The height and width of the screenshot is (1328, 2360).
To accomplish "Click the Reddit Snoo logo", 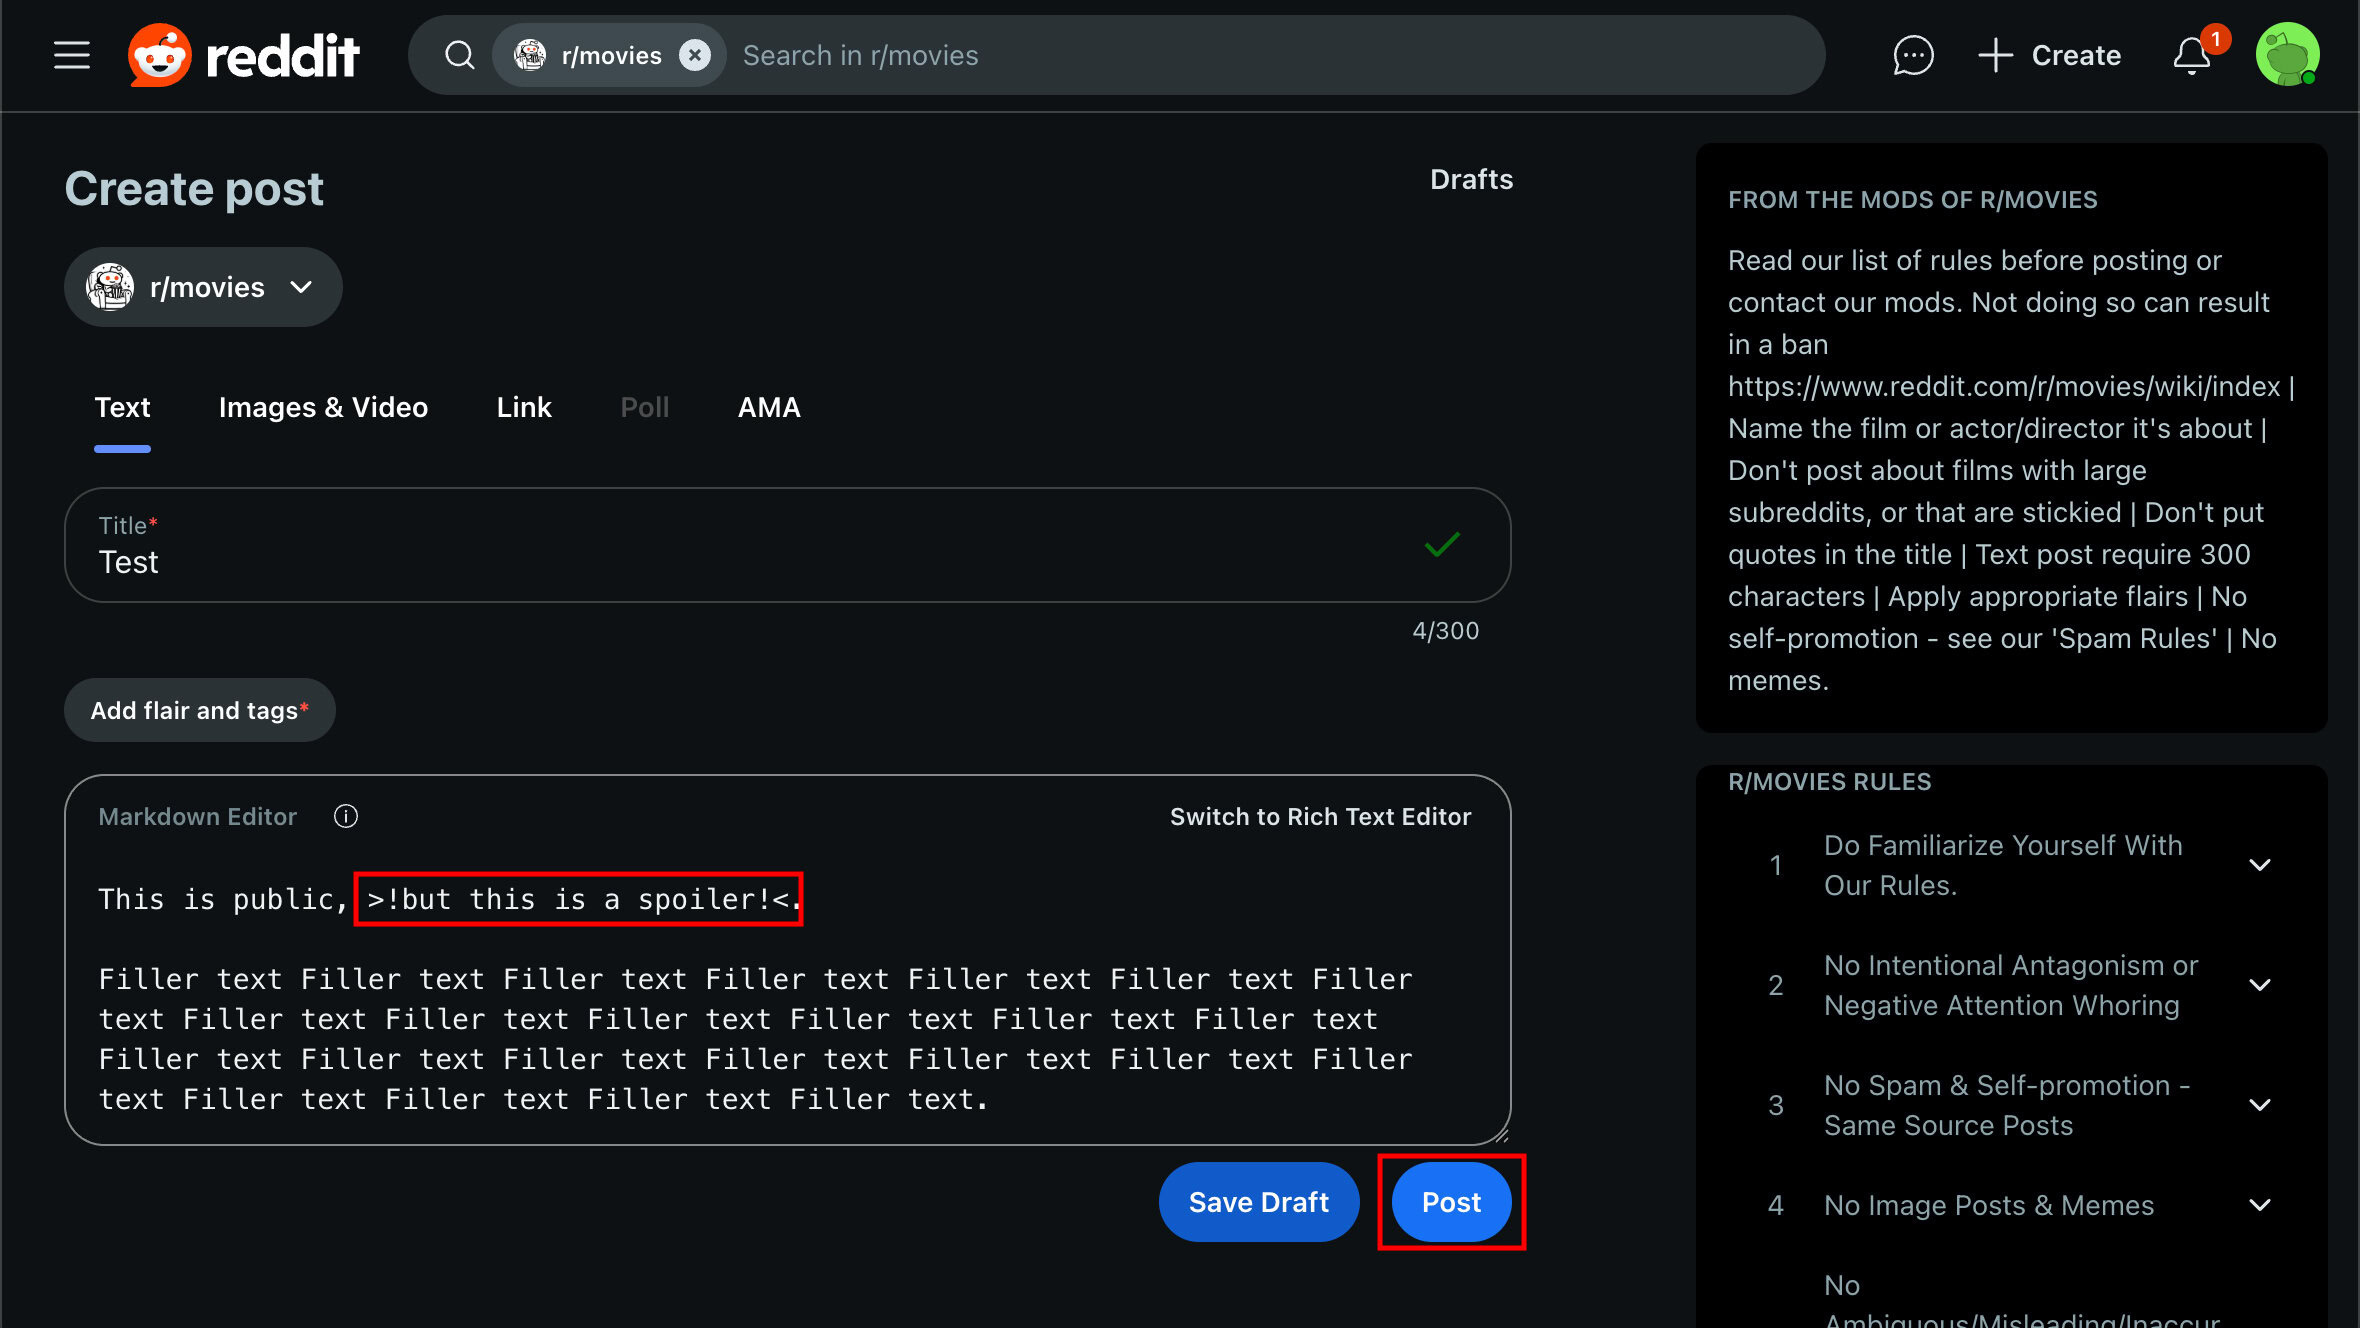I will click(160, 55).
